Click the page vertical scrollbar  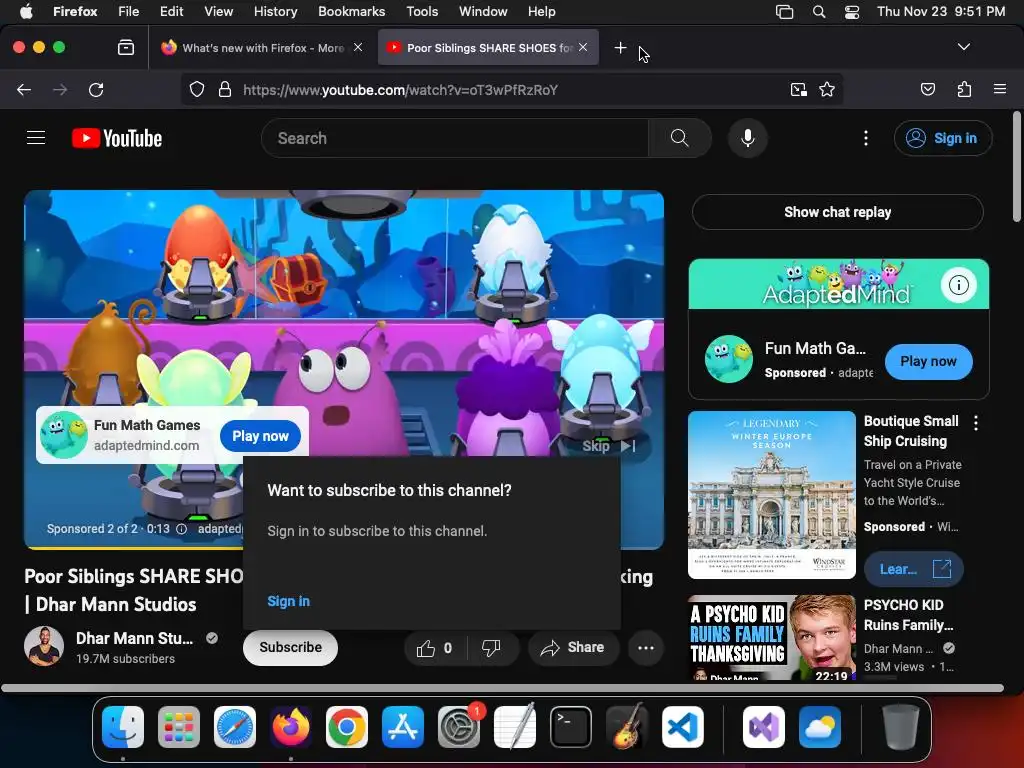click(x=1017, y=168)
